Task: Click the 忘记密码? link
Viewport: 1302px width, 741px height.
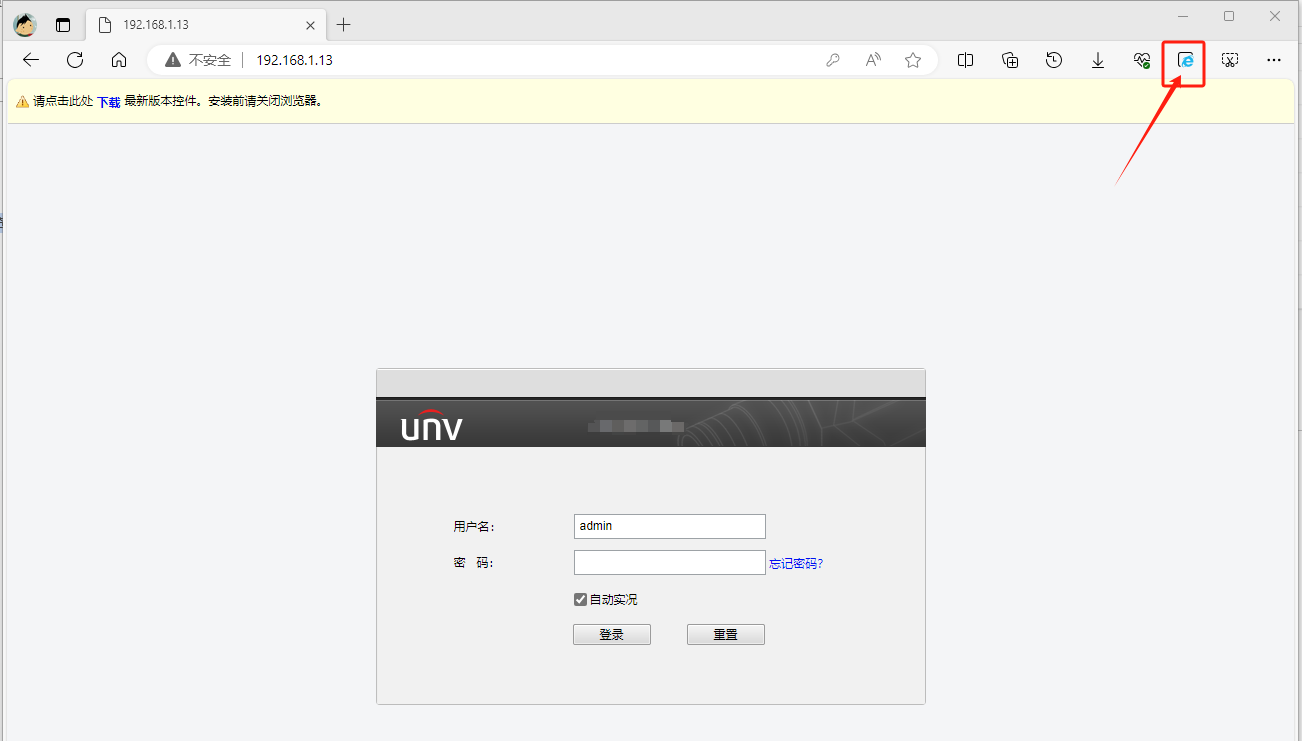Action: pos(796,563)
